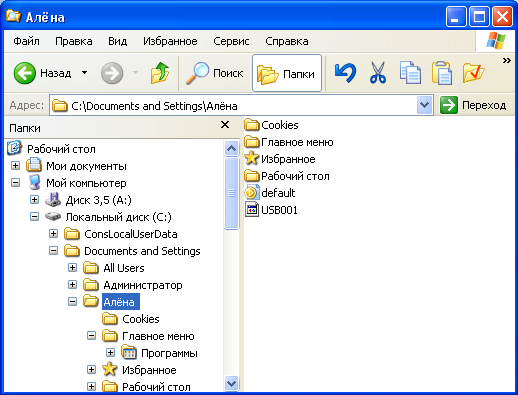Click the address path field
The width and height of the screenshot is (518, 395).
[233, 106]
